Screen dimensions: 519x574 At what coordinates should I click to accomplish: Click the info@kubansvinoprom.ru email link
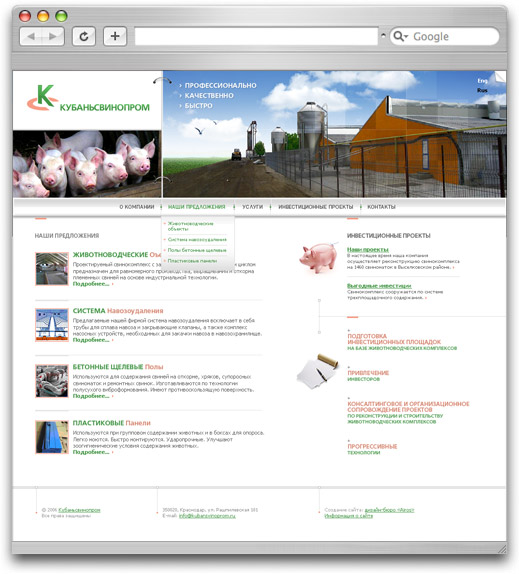[207, 515]
